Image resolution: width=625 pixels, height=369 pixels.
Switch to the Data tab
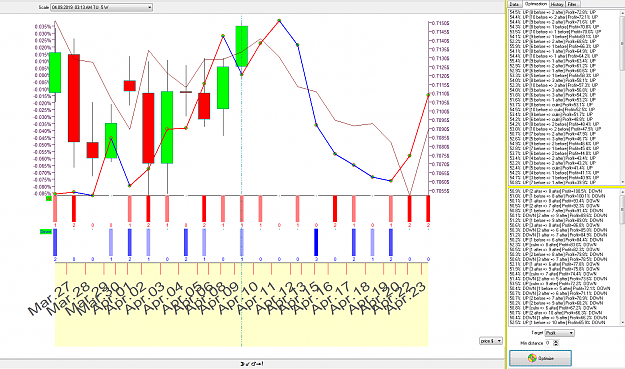[514, 4]
